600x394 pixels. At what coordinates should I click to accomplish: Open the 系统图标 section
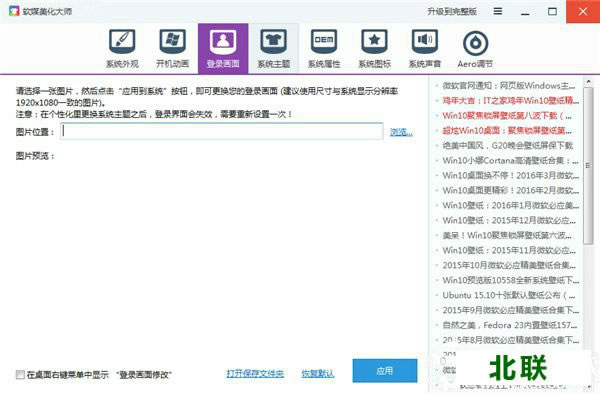(374, 49)
